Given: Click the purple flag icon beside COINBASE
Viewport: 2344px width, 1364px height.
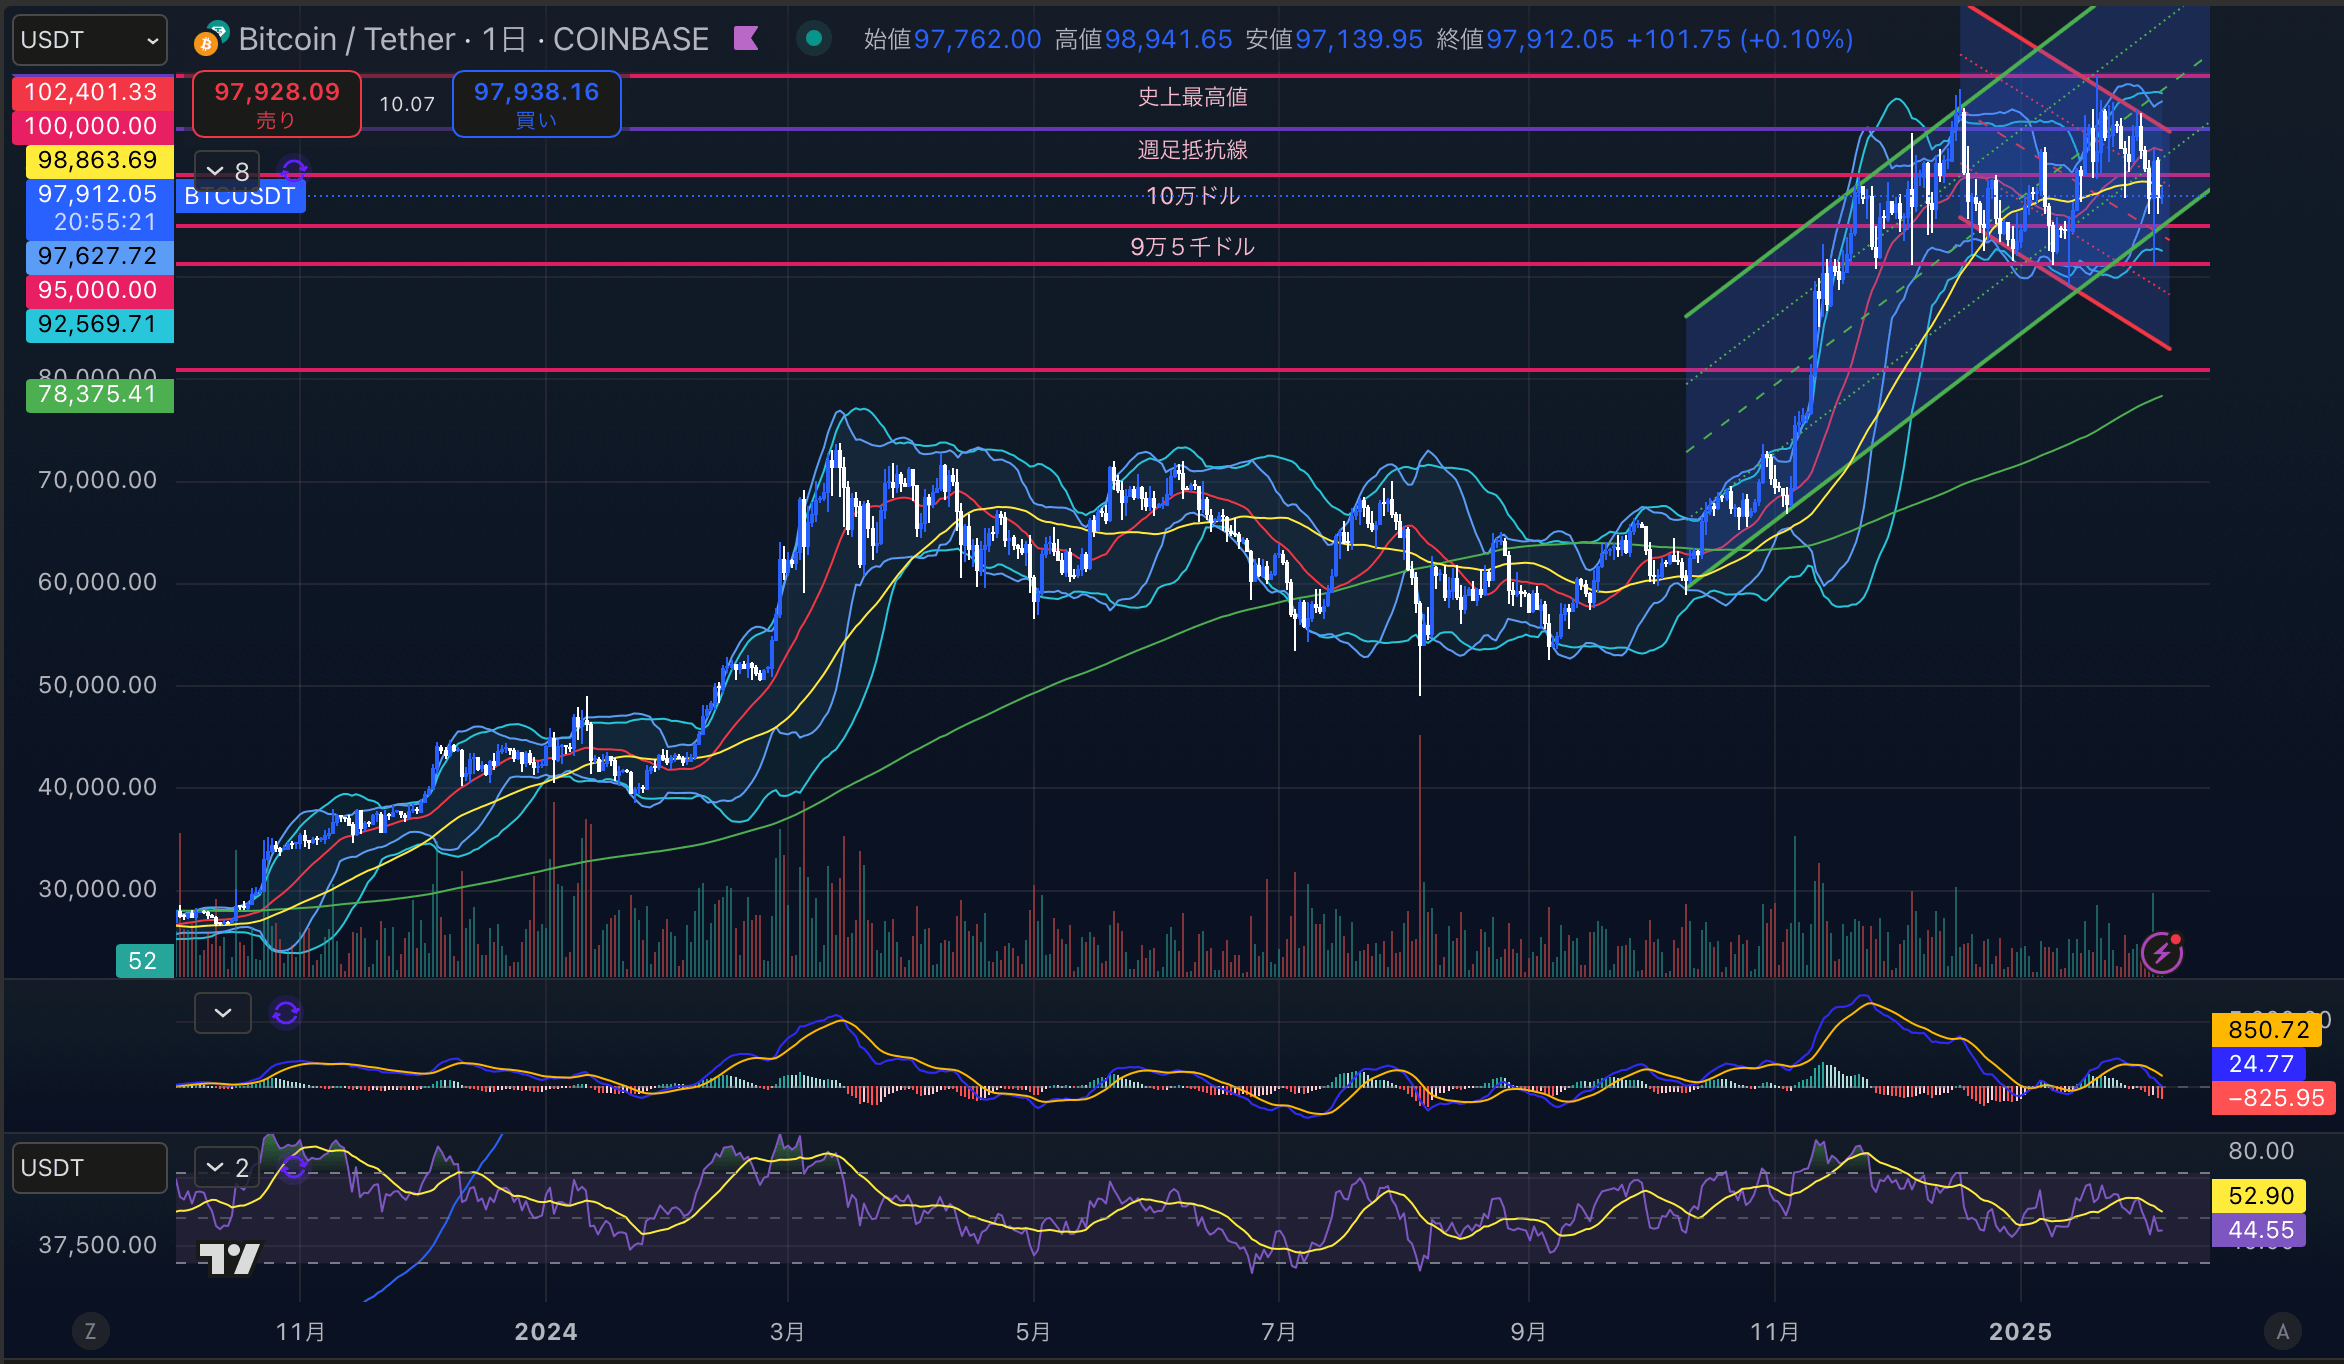Looking at the screenshot, I should click(746, 38).
